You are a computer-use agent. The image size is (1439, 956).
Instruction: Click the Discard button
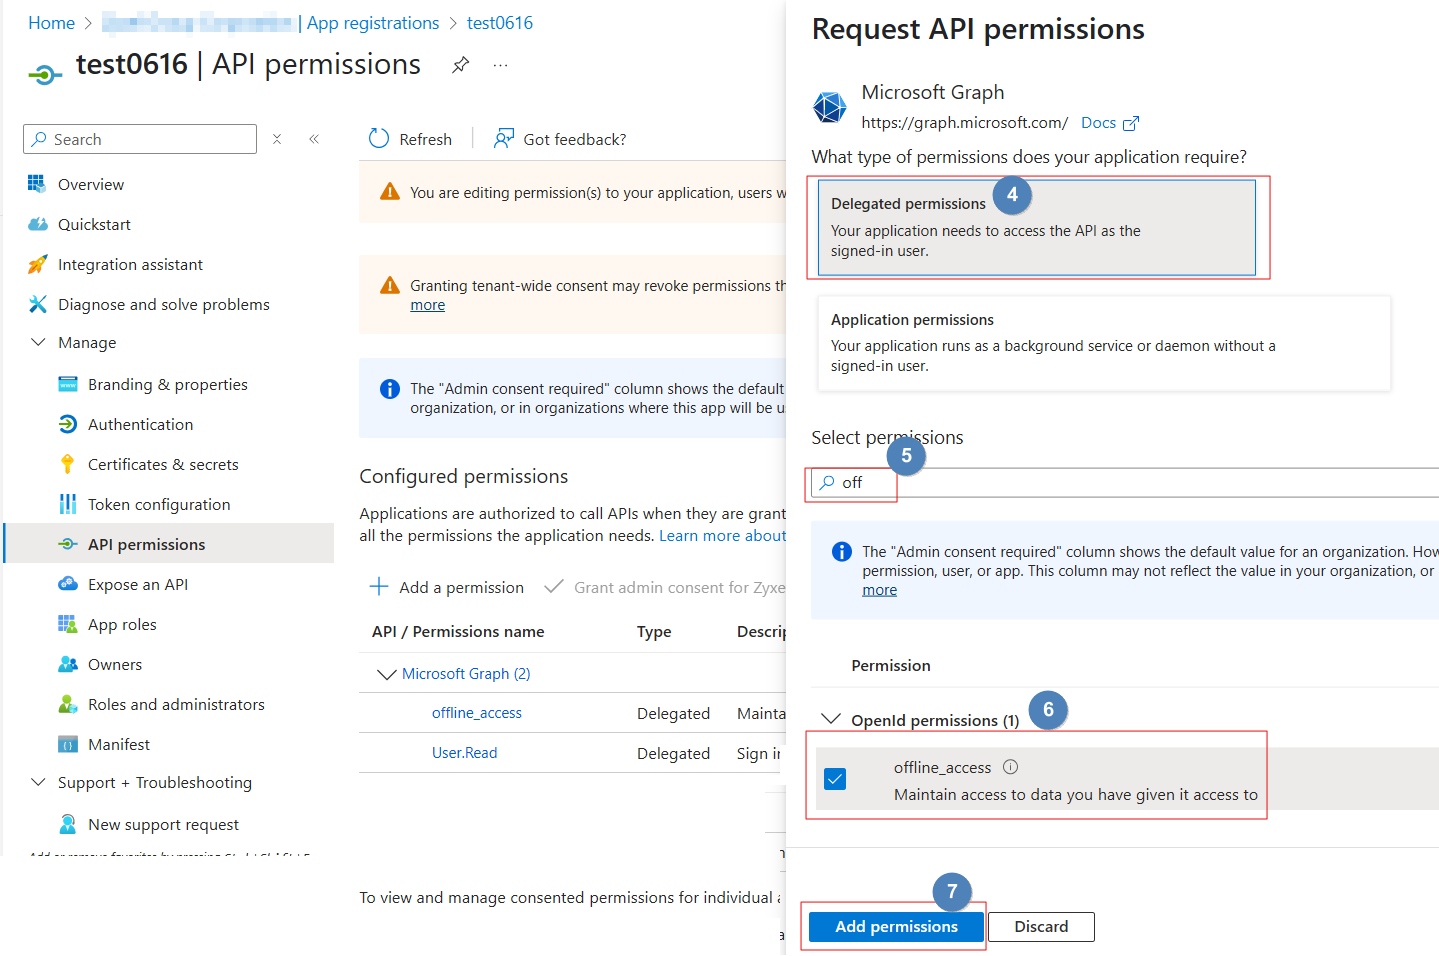pos(1041,927)
